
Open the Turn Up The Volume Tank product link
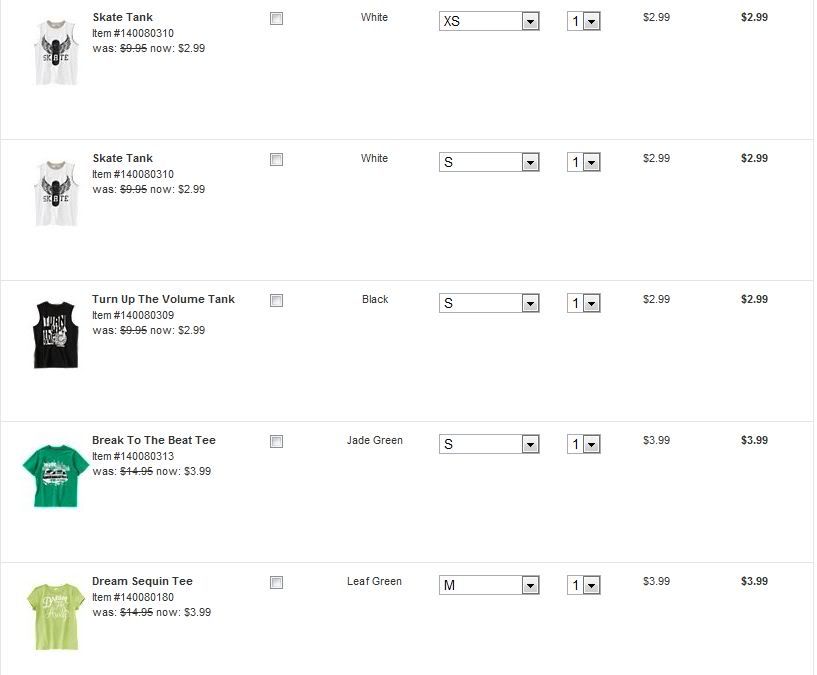pos(163,299)
